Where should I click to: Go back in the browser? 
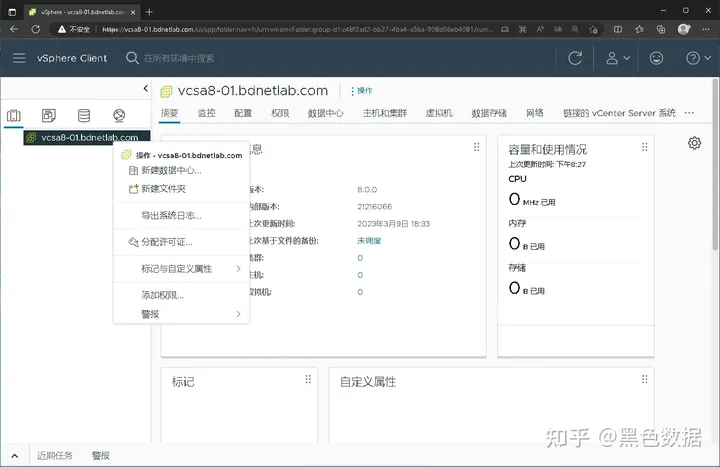click(x=14, y=29)
